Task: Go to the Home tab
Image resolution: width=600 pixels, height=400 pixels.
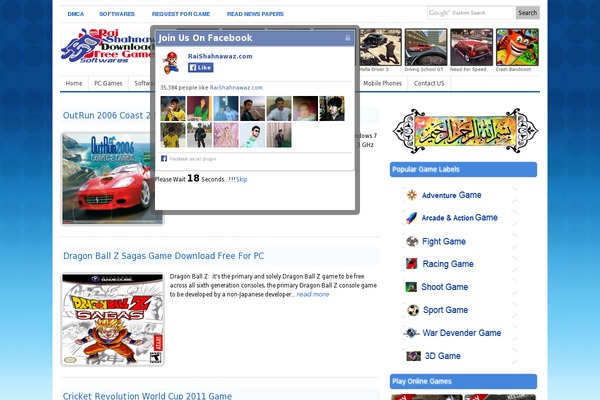Action: 74,83
